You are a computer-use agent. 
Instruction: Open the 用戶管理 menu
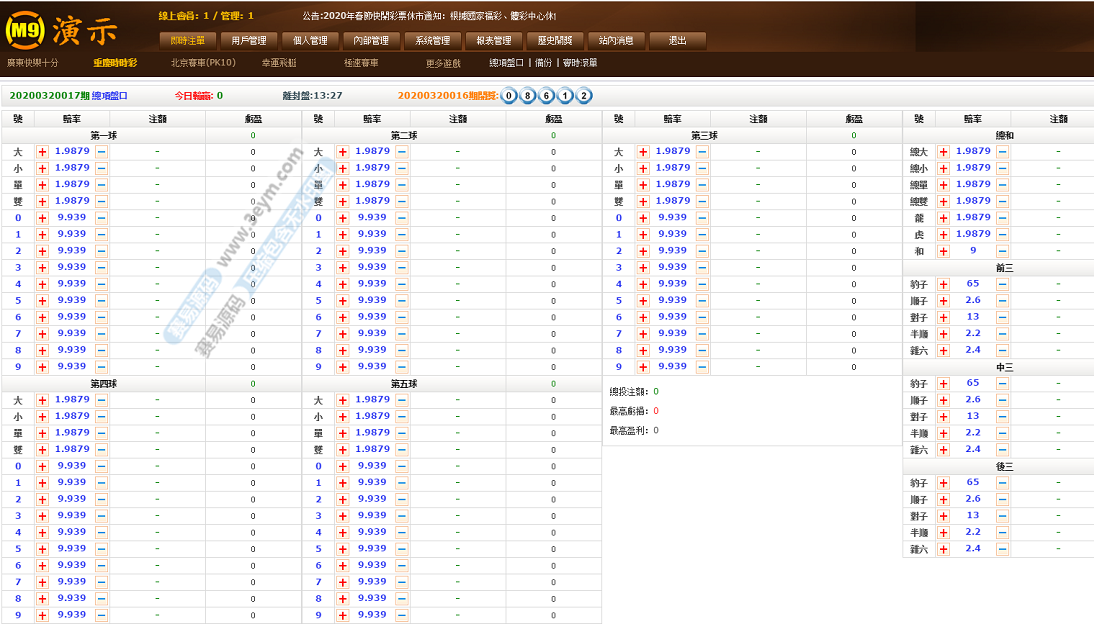click(x=248, y=41)
